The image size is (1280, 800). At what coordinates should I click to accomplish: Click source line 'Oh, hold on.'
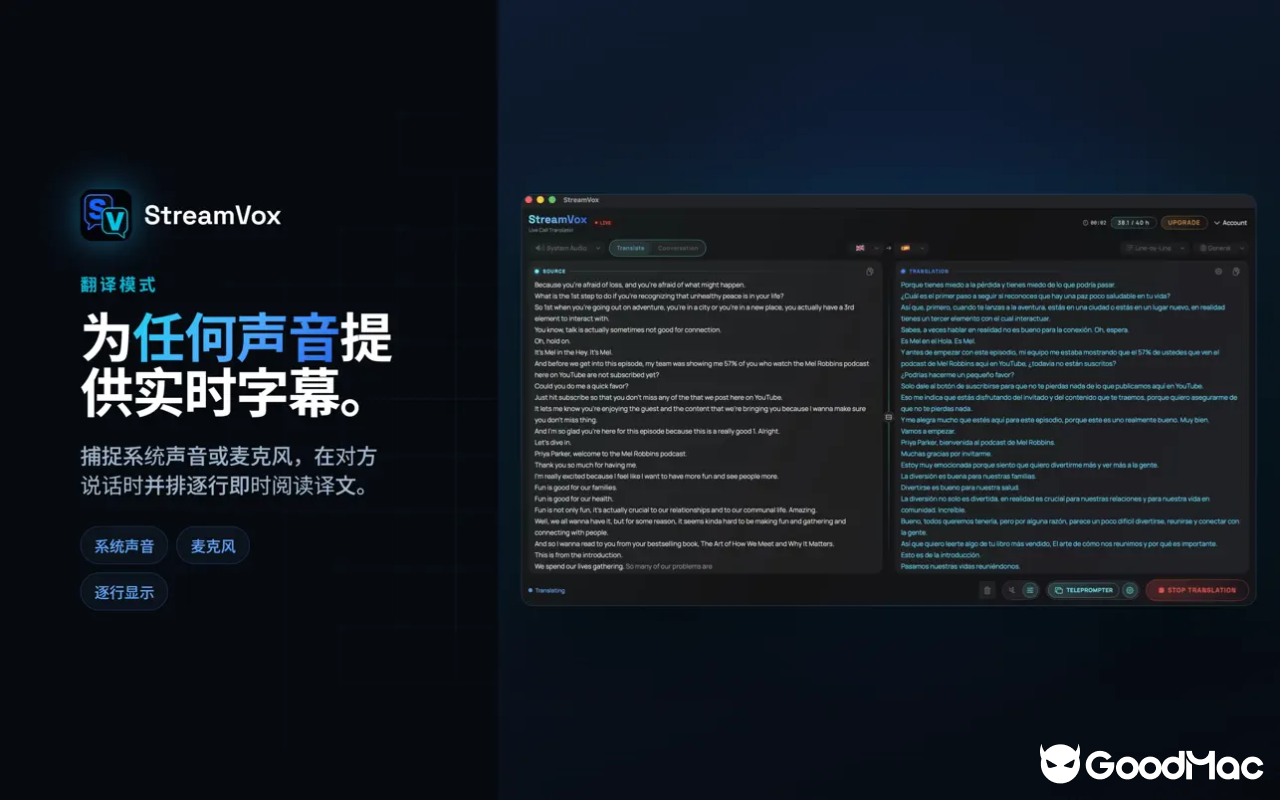552,341
